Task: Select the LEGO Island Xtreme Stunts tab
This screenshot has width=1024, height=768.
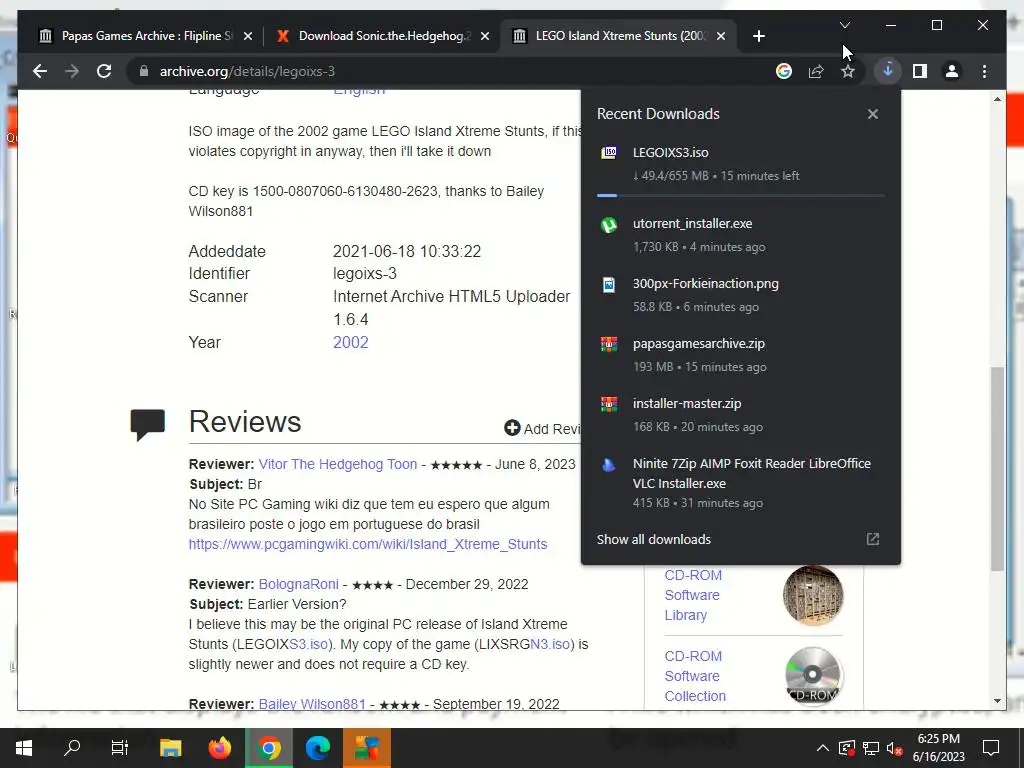Action: pos(619,36)
